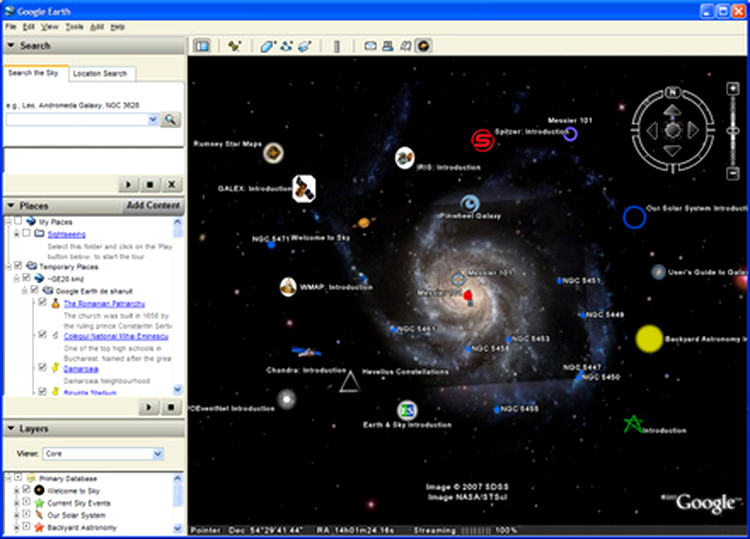Toggle the My Places checkbox
Image resolution: width=750 pixels, height=539 pixels.
point(18,221)
